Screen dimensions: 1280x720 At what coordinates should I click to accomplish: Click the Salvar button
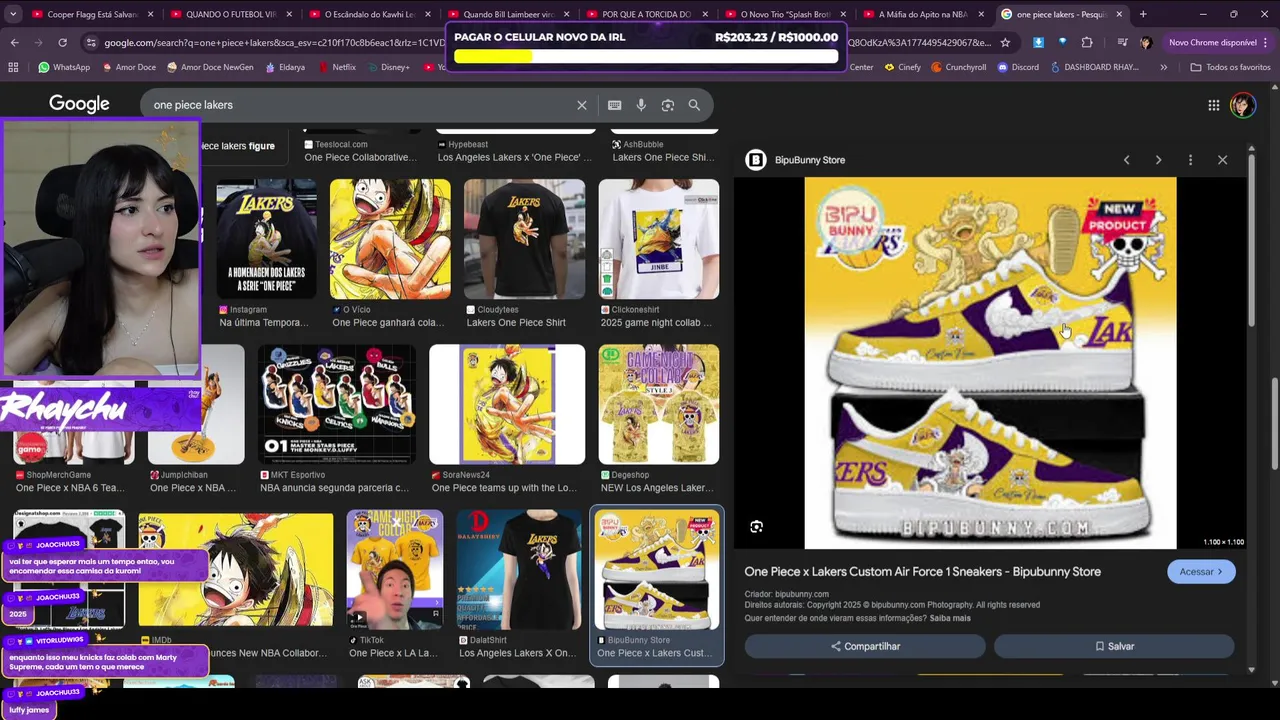[x=1114, y=646]
